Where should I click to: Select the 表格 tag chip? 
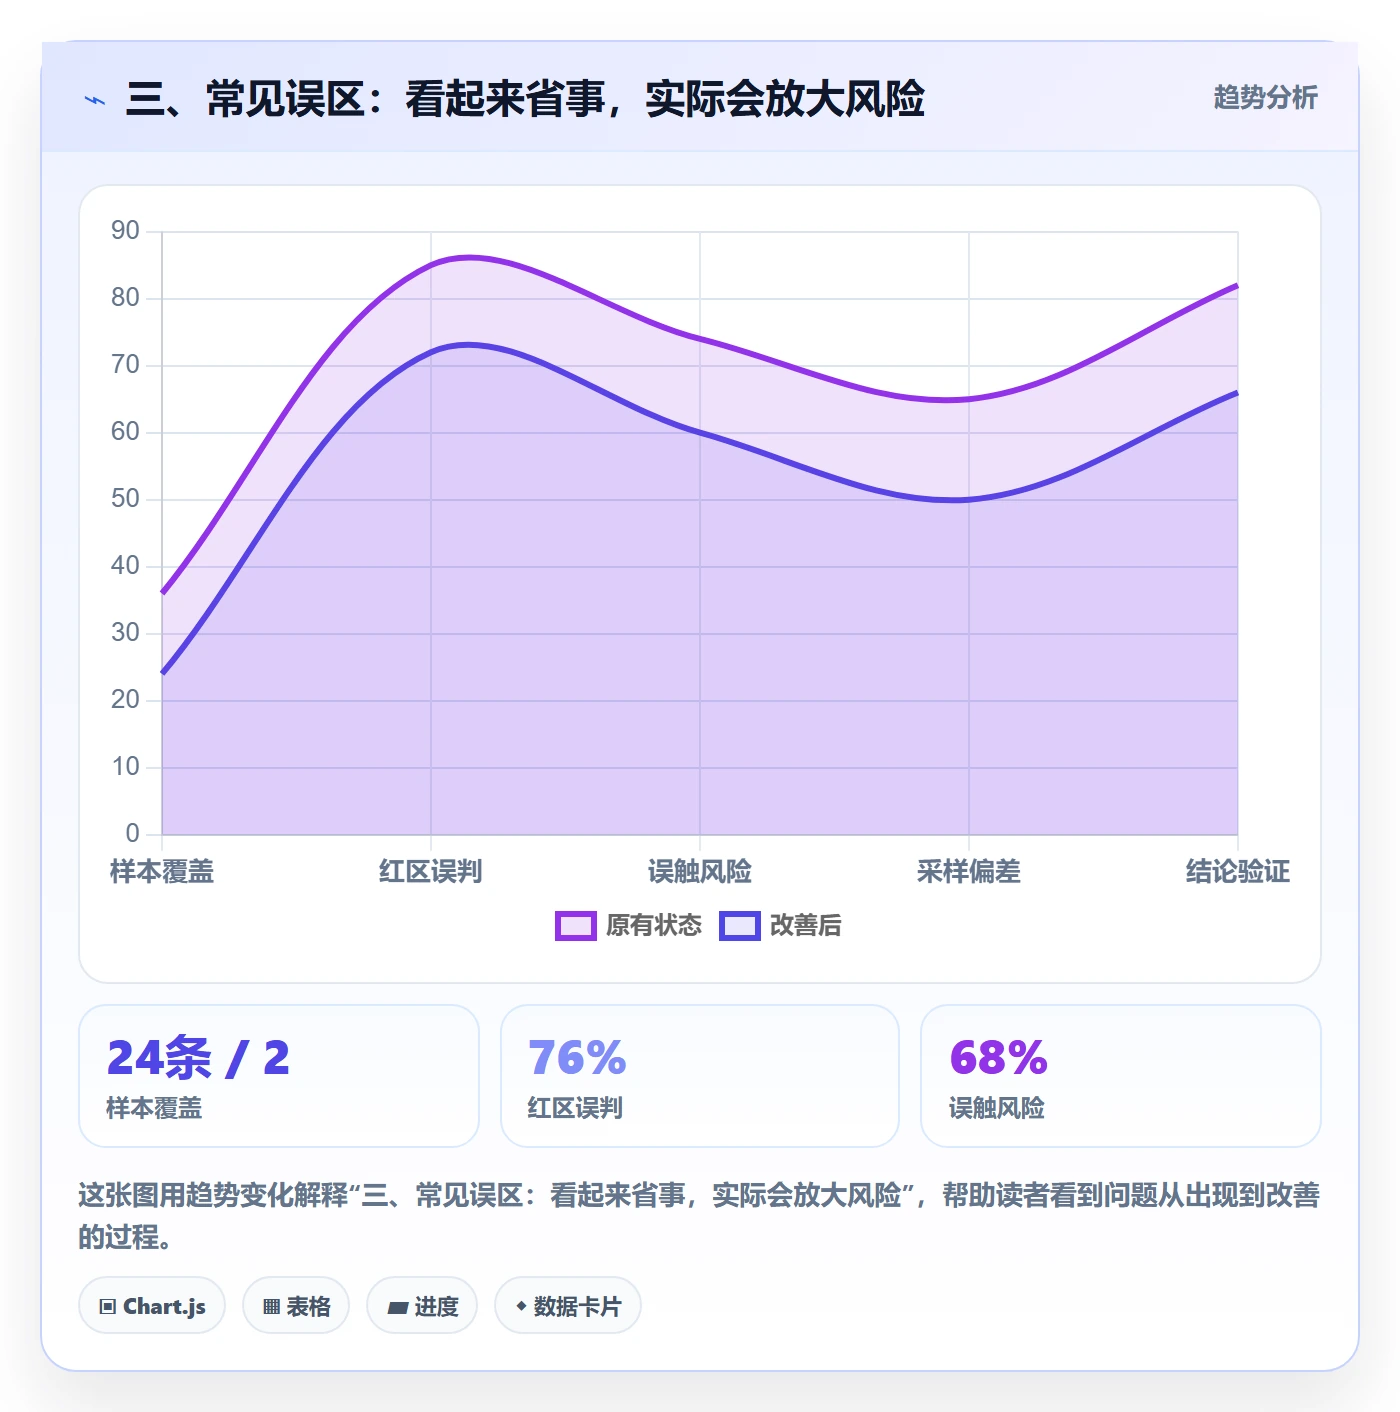(x=296, y=1305)
